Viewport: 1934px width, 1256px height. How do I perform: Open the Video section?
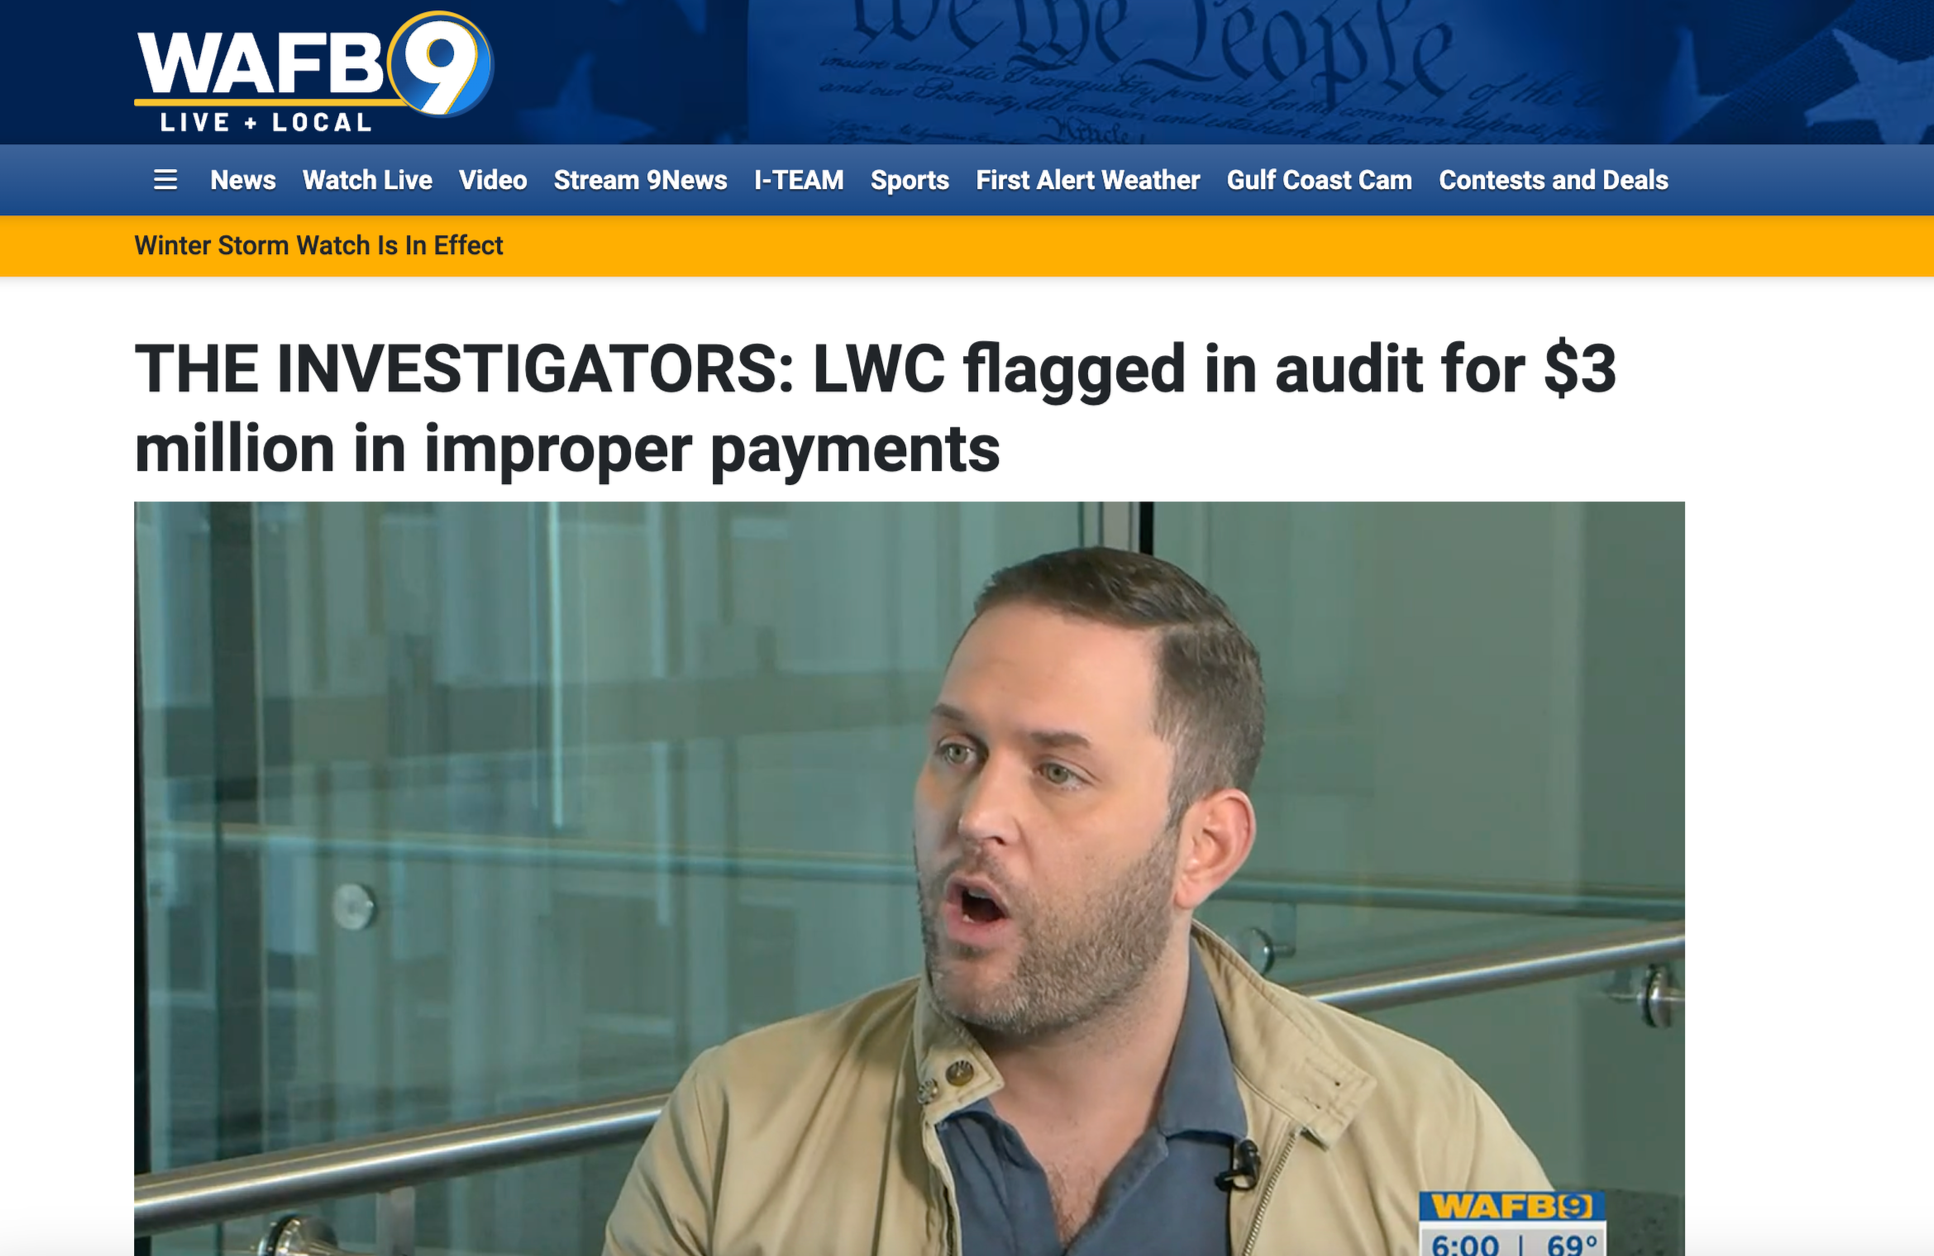pos(493,180)
